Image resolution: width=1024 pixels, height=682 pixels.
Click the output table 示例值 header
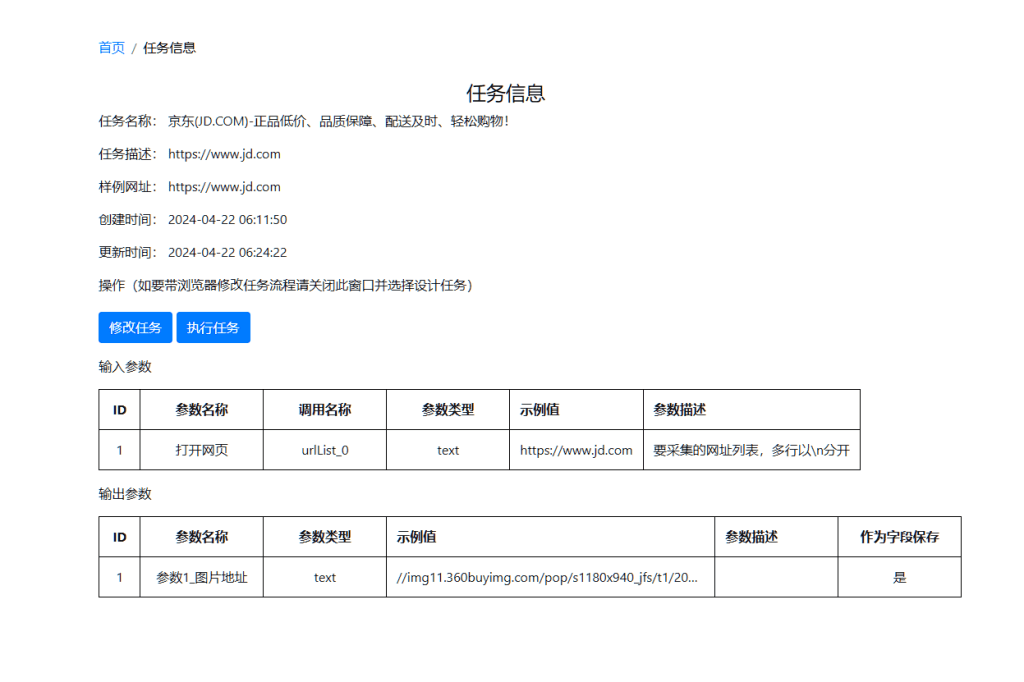coord(550,537)
